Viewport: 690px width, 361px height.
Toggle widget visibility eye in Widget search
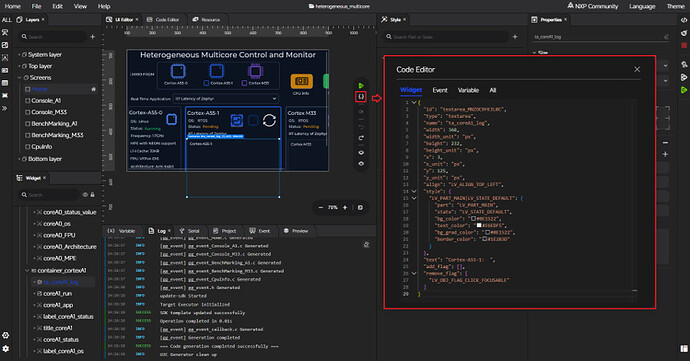(85, 195)
